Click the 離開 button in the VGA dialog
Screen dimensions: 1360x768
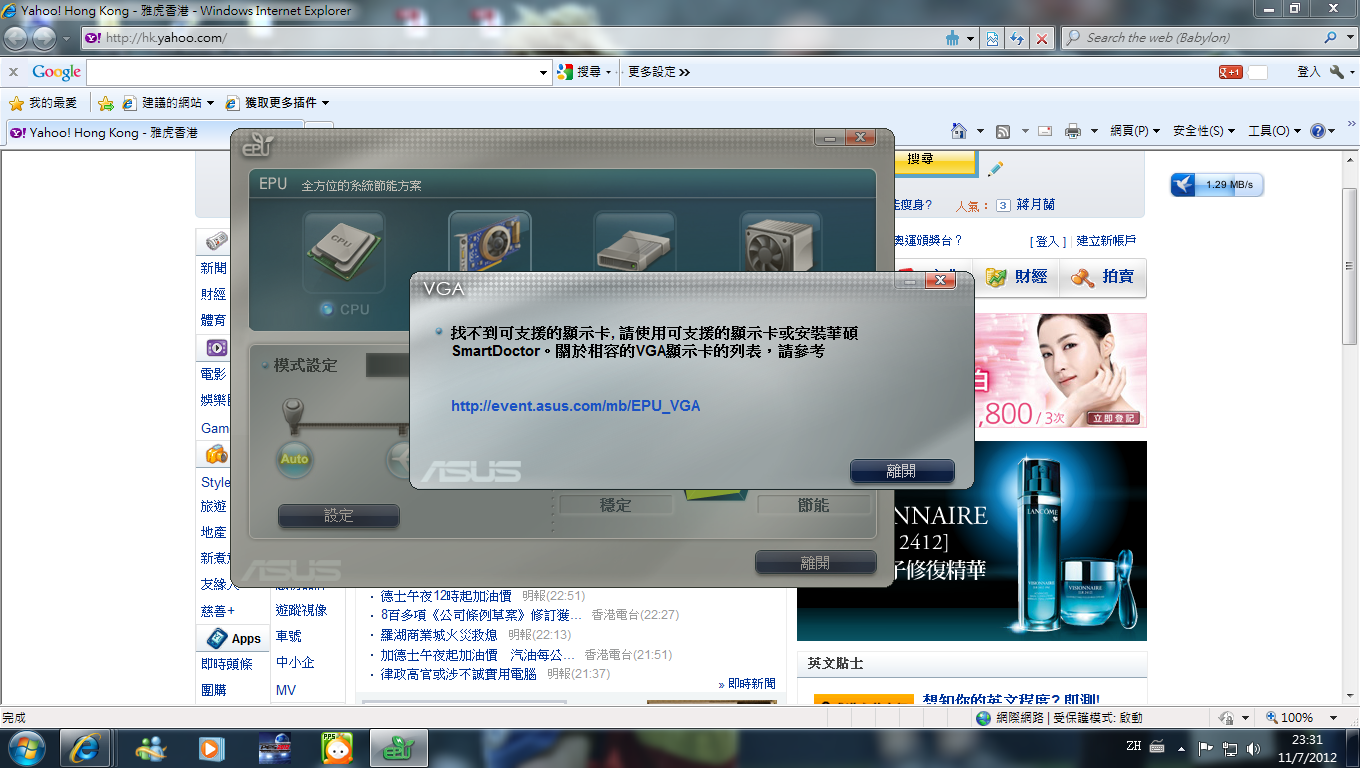click(902, 471)
